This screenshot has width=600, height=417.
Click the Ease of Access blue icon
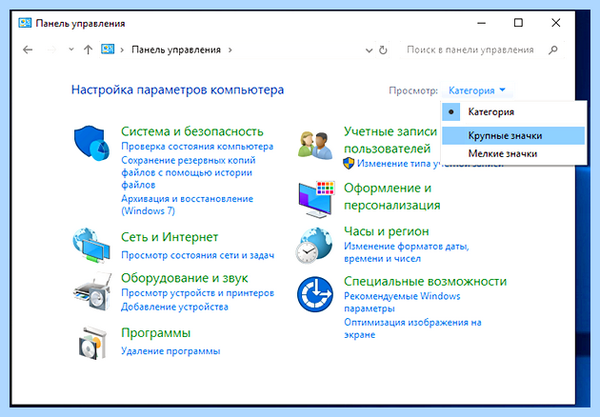[315, 294]
